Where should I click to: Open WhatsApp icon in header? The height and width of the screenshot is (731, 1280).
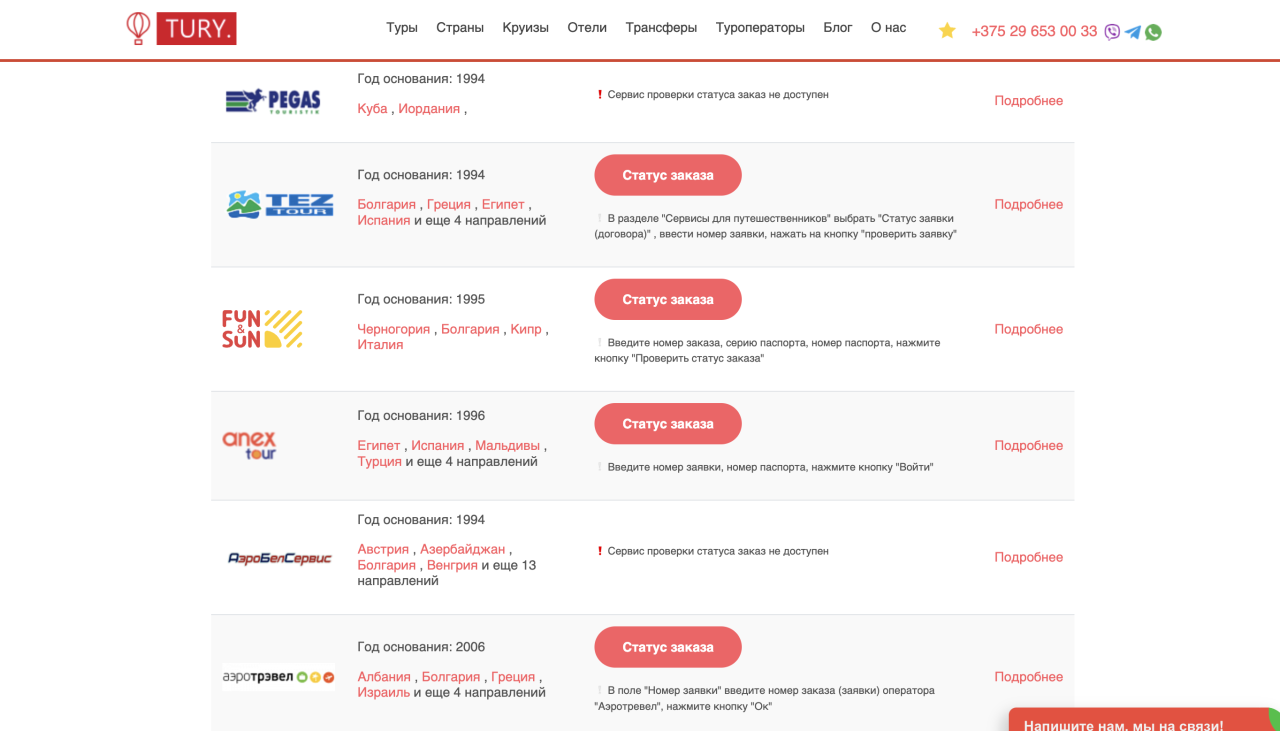click(1153, 32)
